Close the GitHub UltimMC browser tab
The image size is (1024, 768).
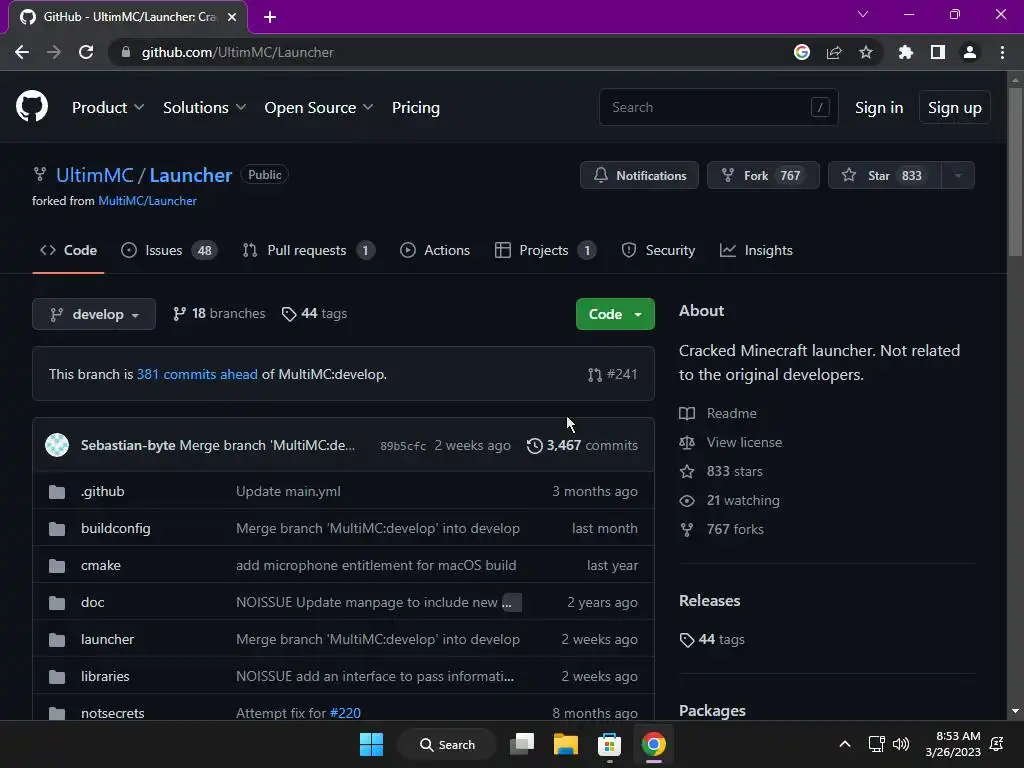click(232, 17)
